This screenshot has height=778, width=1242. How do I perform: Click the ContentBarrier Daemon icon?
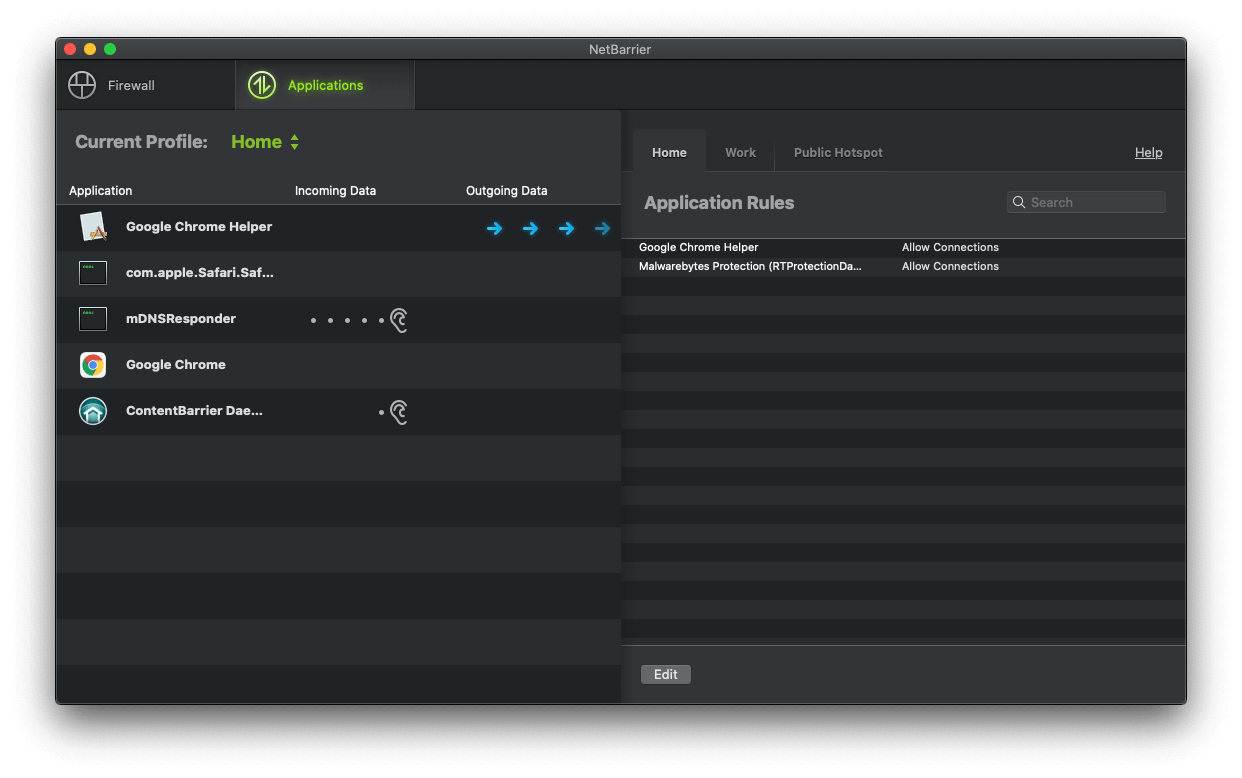93,411
